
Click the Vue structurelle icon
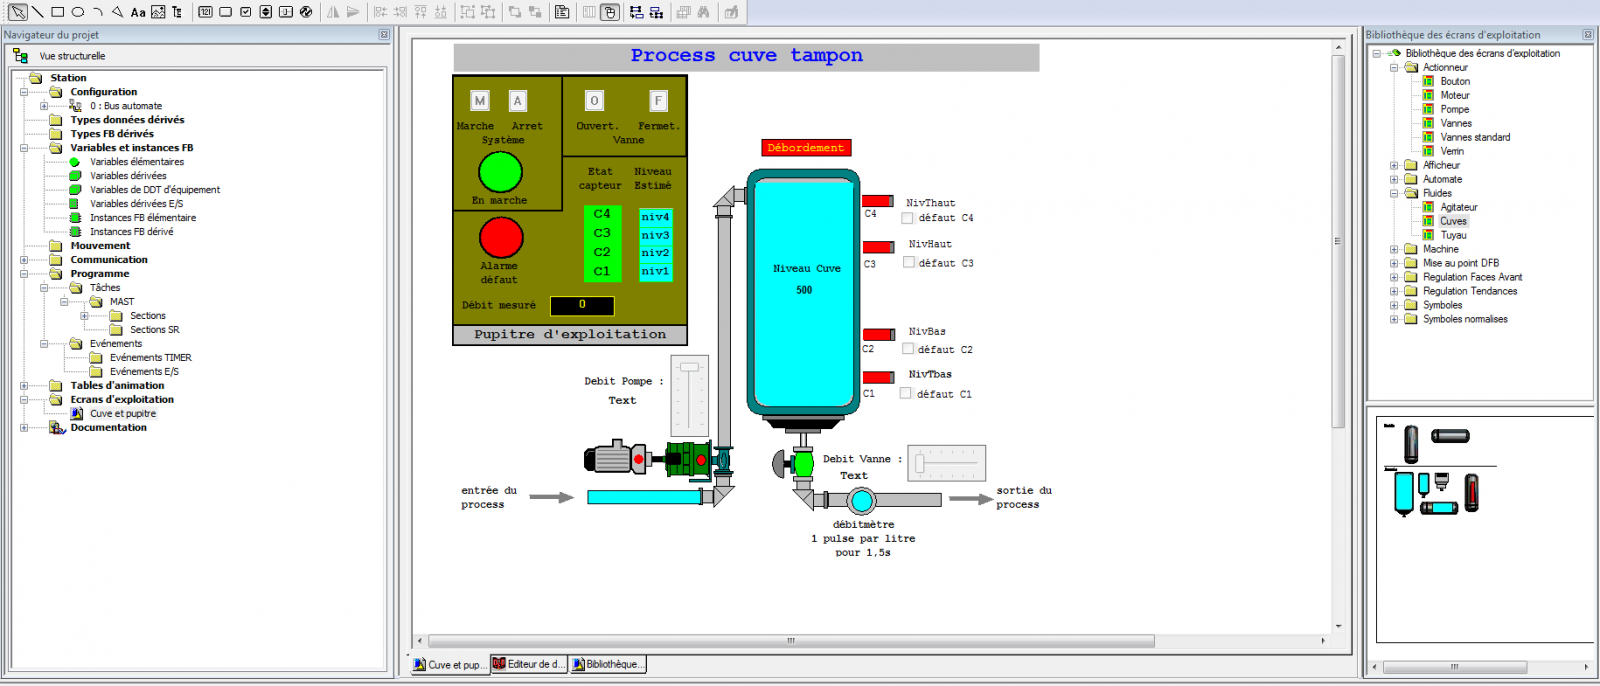coord(20,56)
